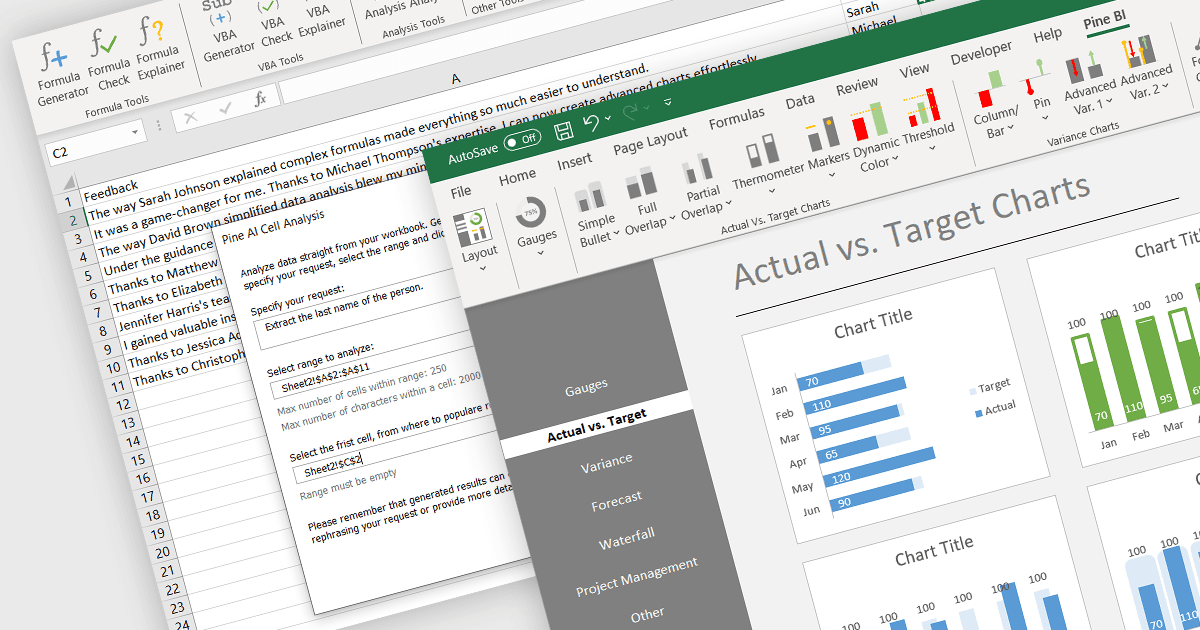
Task: Switch to the Data tab
Action: coord(800,101)
